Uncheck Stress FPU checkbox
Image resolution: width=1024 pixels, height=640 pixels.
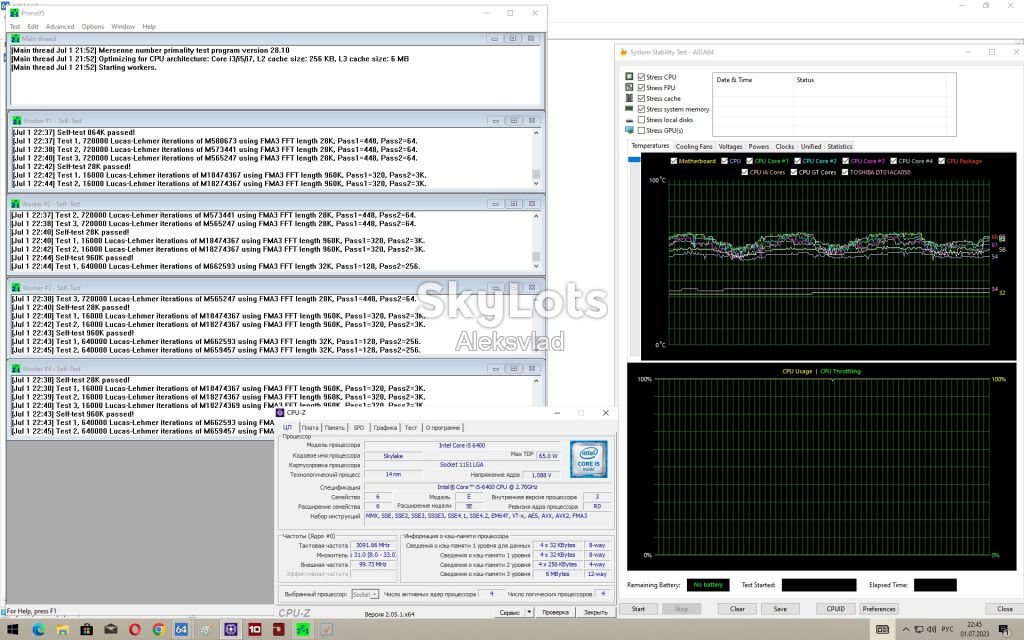[x=641, y=88]
